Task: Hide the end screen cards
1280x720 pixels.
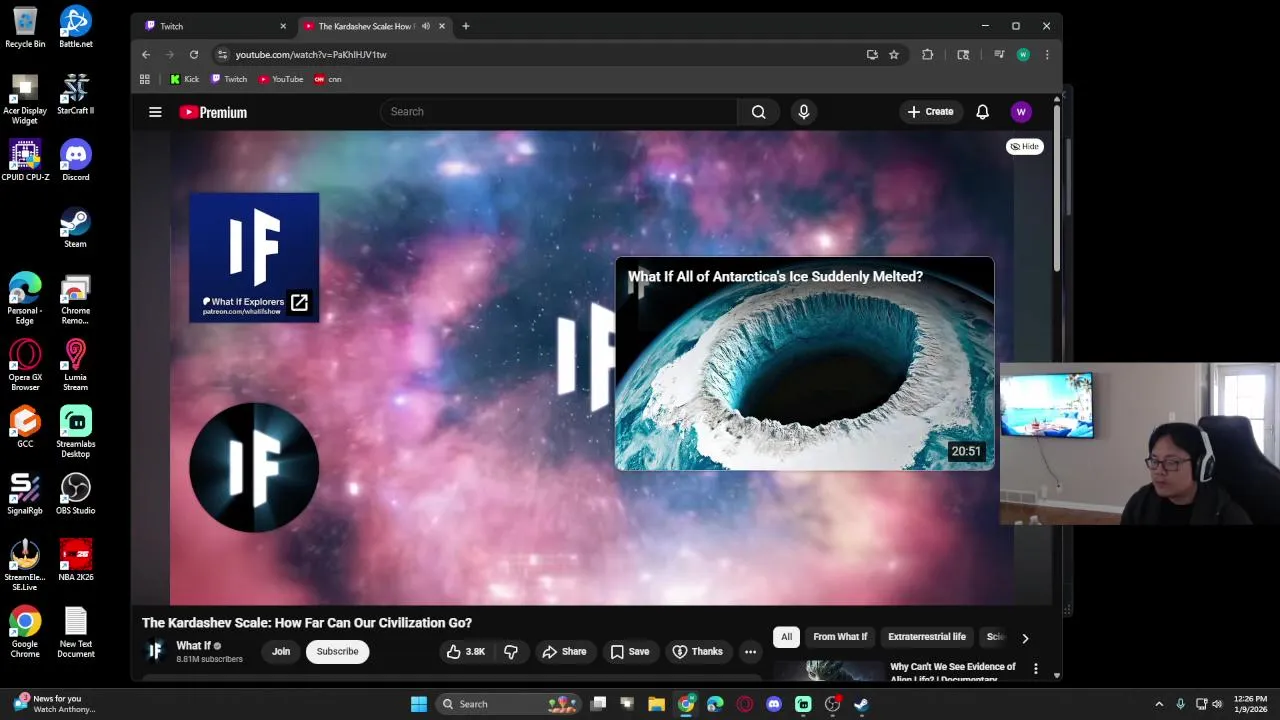Action: pyautogui.click(x=1024, y=146)
